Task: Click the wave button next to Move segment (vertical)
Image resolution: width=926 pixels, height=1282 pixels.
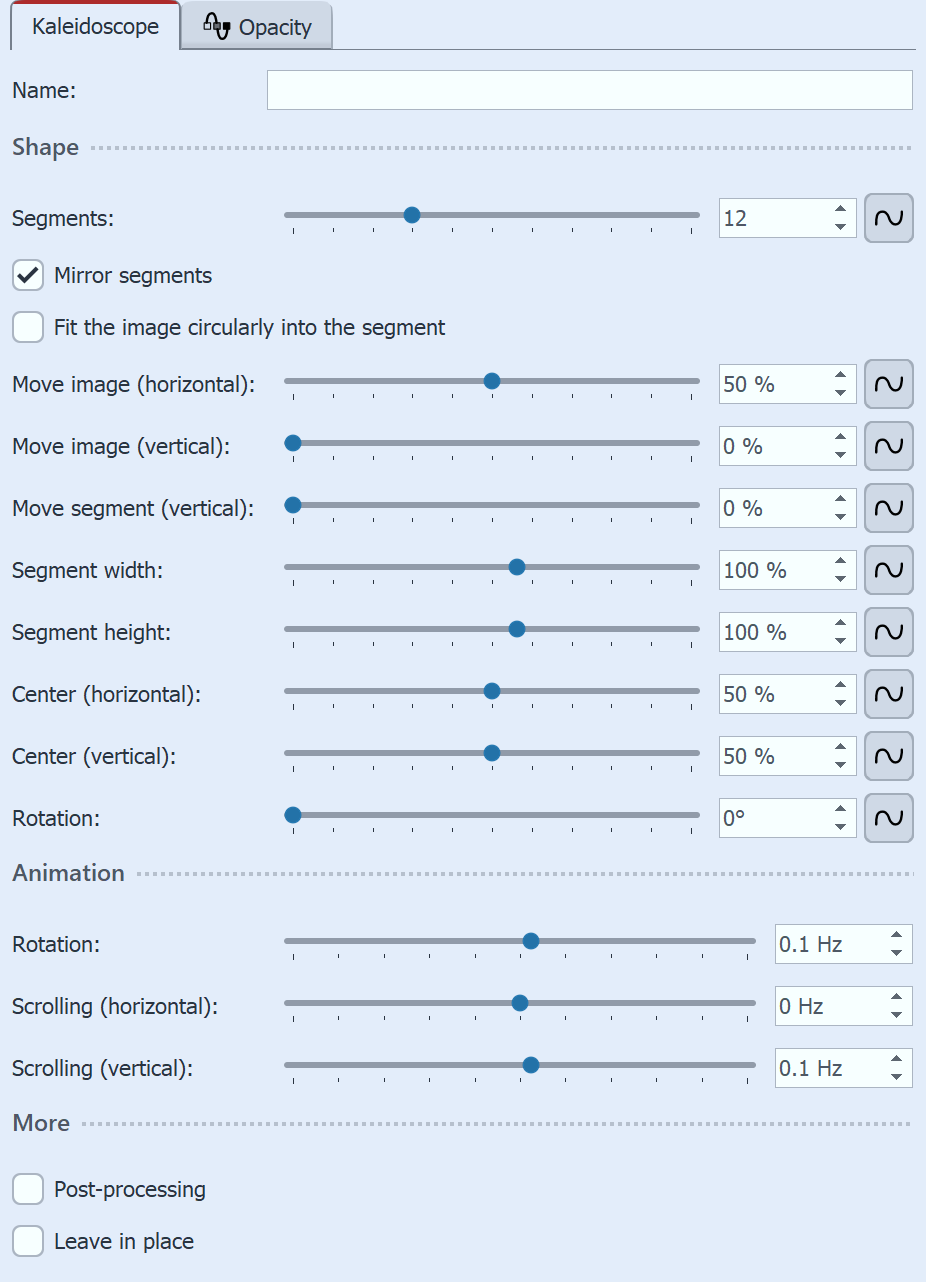Action: [888, 508]
